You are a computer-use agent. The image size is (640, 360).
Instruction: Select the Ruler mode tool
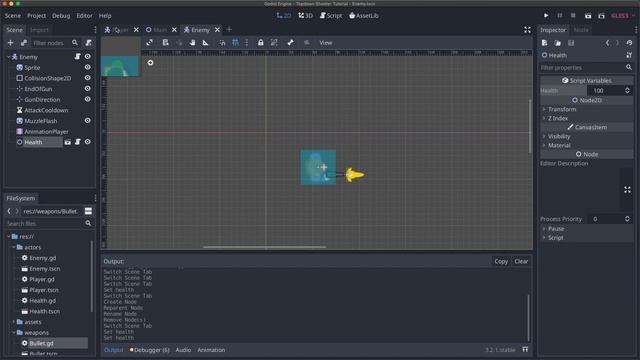[x=205, y=42]
